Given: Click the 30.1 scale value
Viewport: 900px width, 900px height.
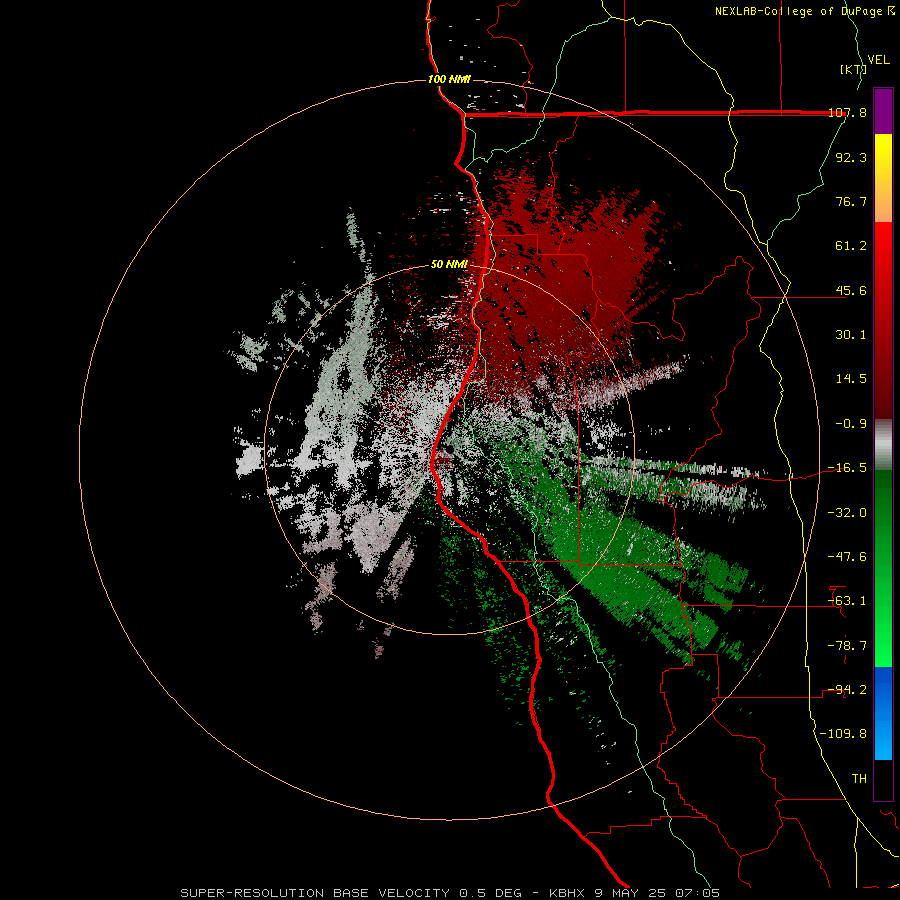Looking at the screenshot, I should (x=851, y=335).
